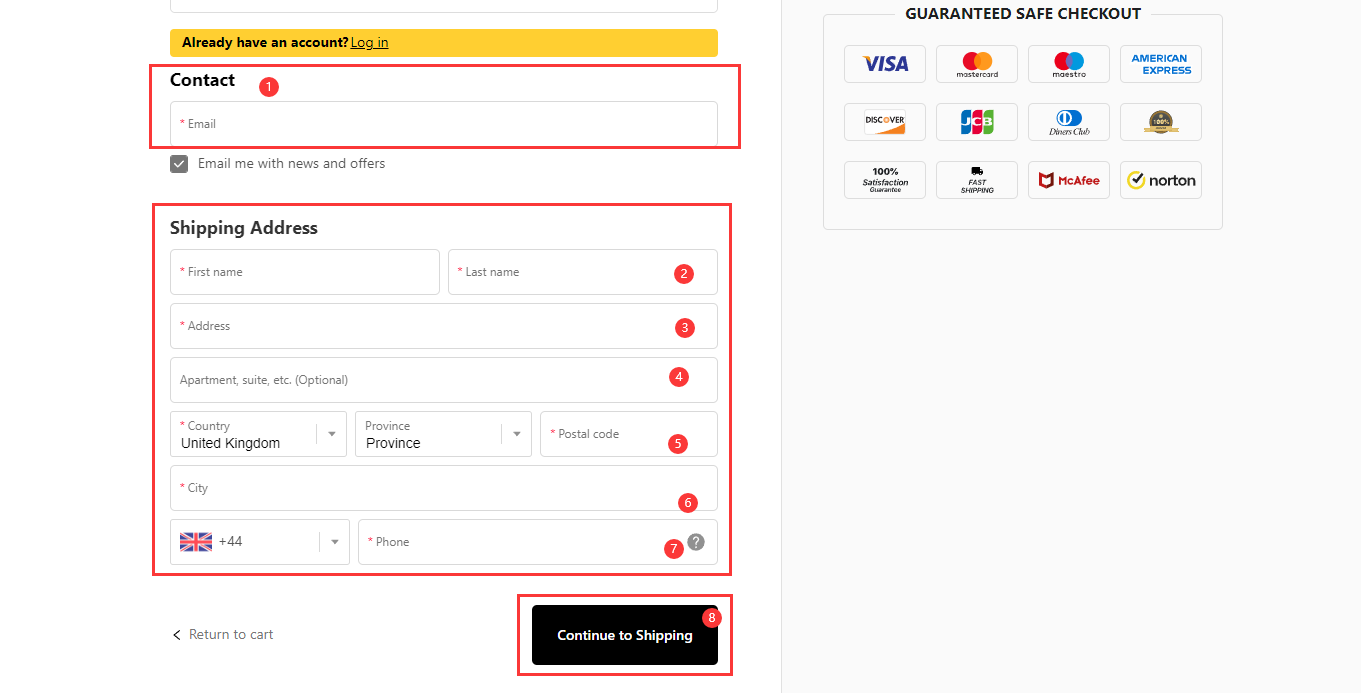Click the McAfee security badge

click(1068, 180)
